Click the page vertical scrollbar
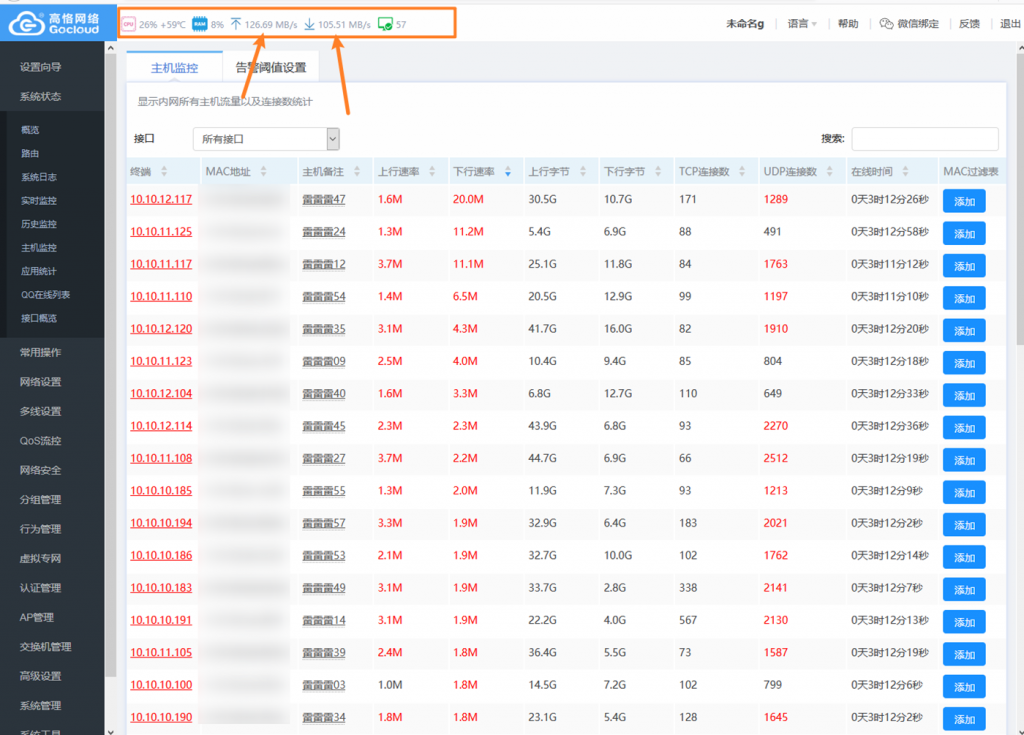This screenshot has height=735, width=1024. pyautogui.click(x=1018, y=300)
